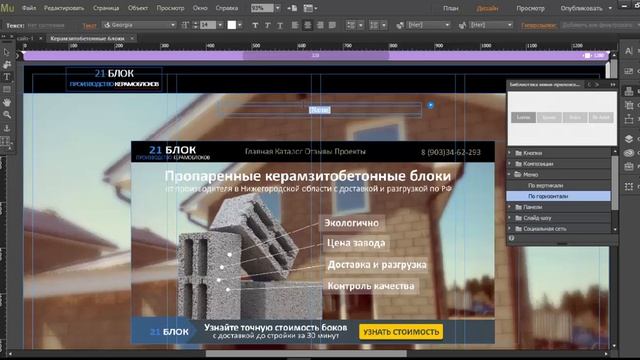Align text center

click(x=308, y=25)
